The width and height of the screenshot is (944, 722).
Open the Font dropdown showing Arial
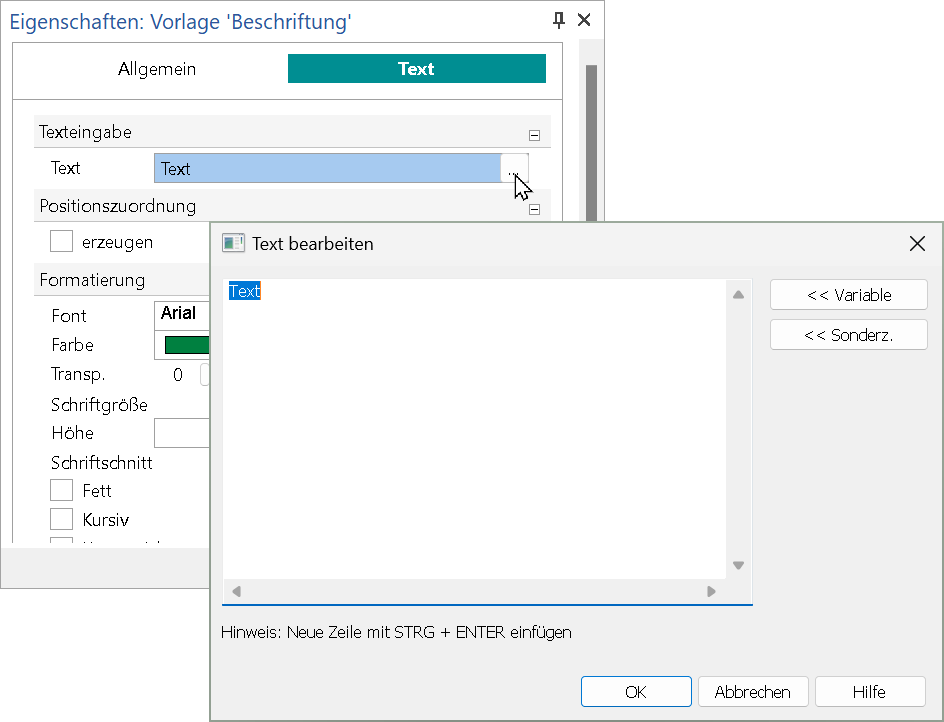pos(183,314)
